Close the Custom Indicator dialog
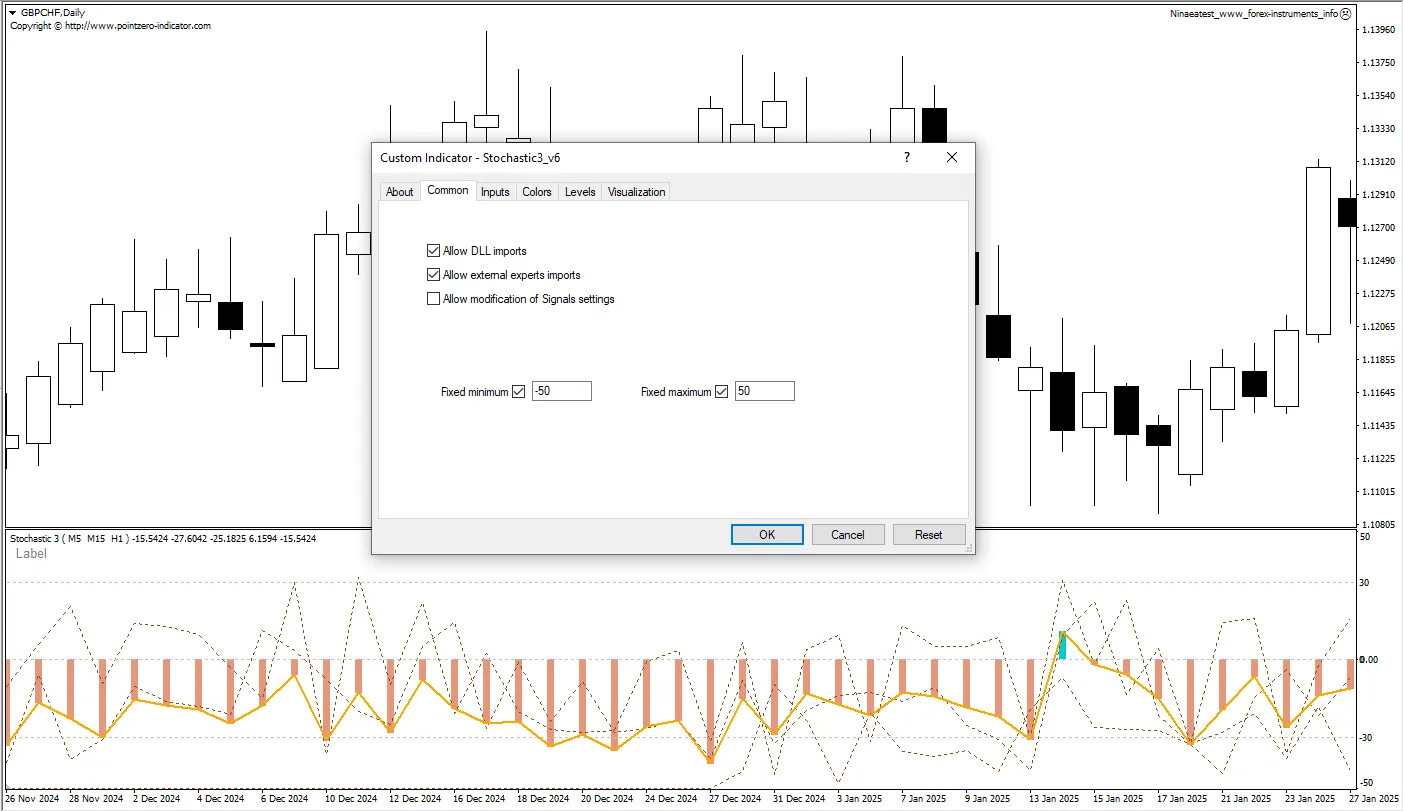The width and height of the screenshot is (1403, 811). [x=951, y=157]
